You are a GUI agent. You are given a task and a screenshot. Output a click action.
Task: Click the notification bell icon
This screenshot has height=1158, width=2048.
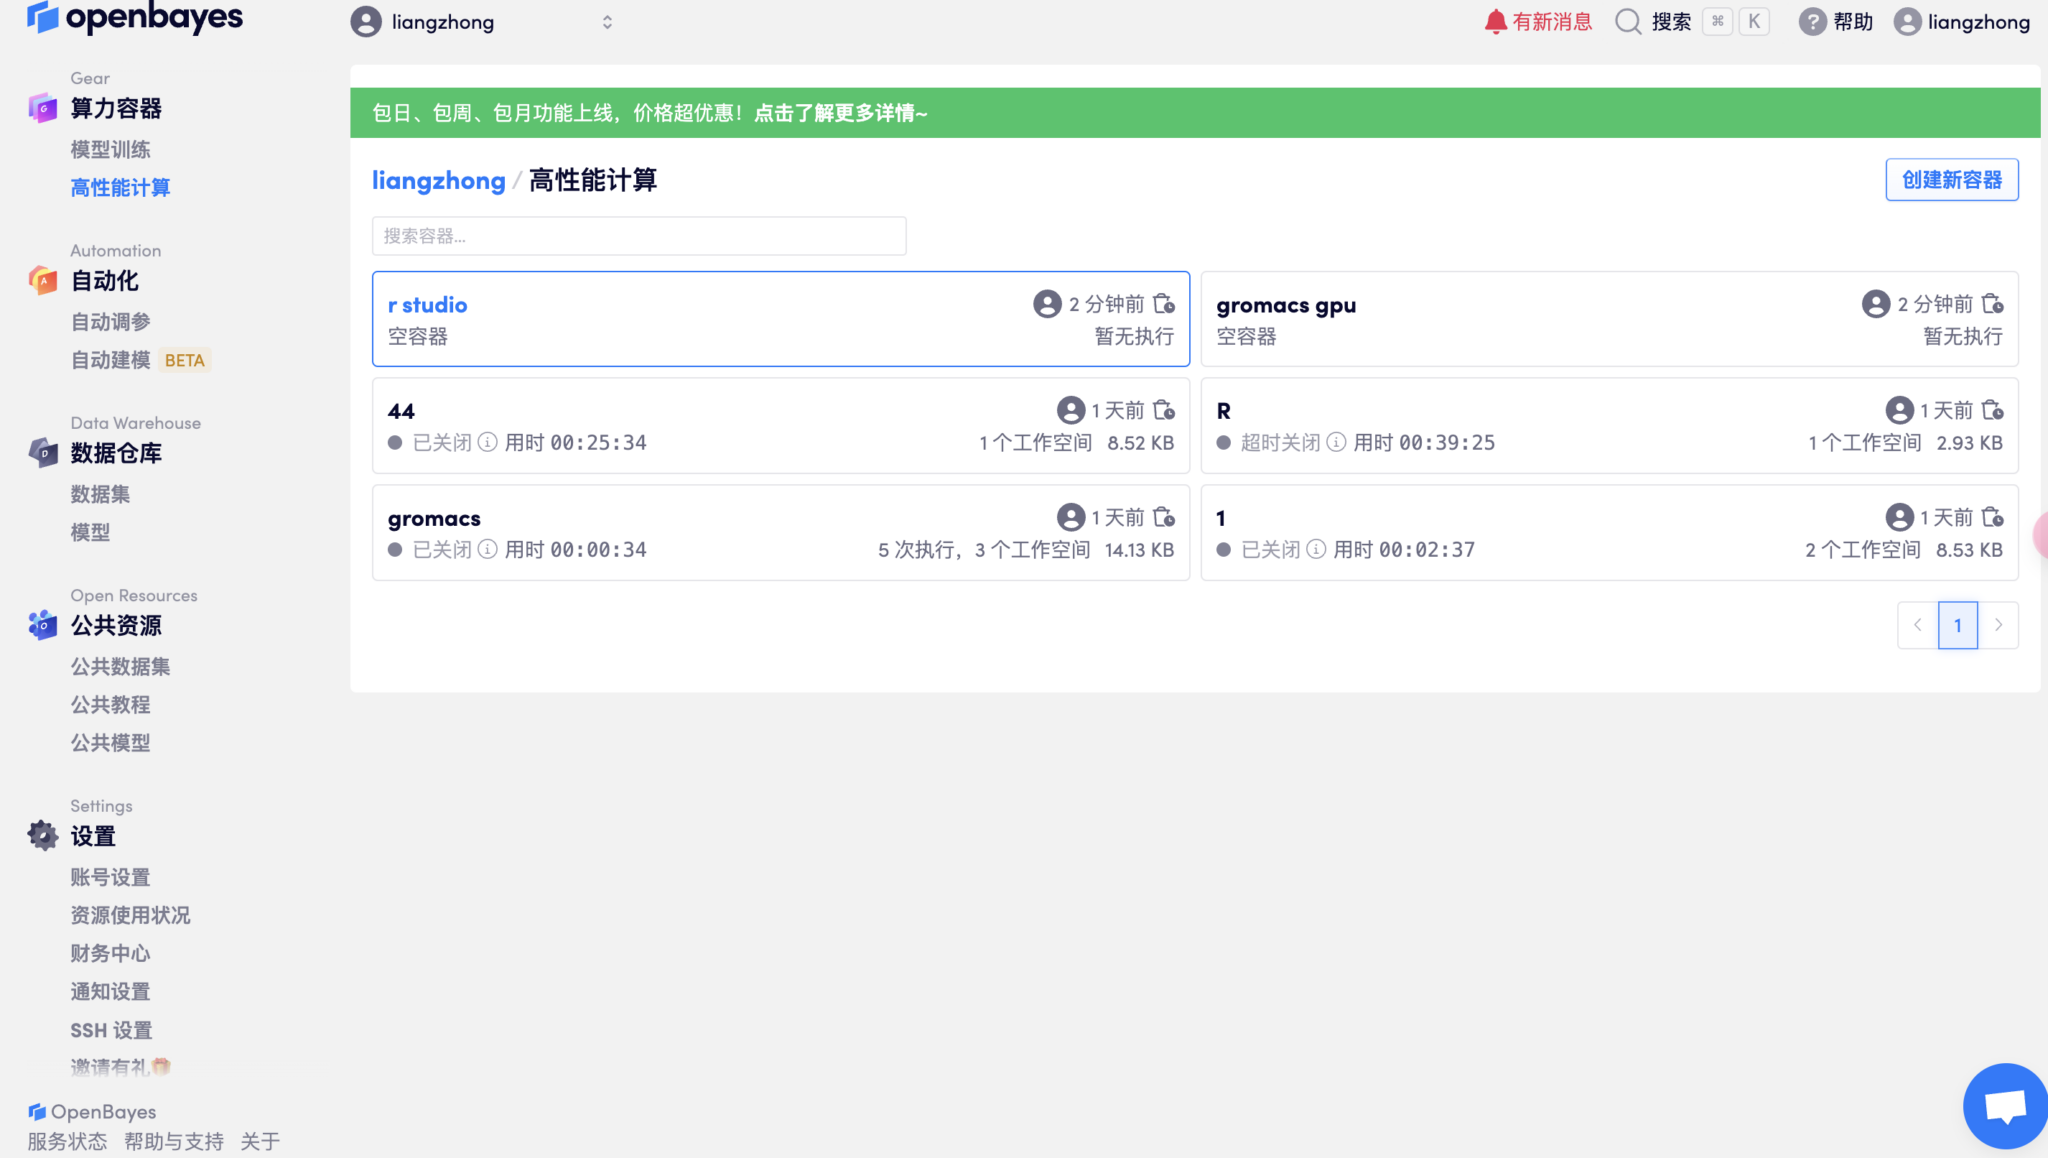[x=1495, y=22]
